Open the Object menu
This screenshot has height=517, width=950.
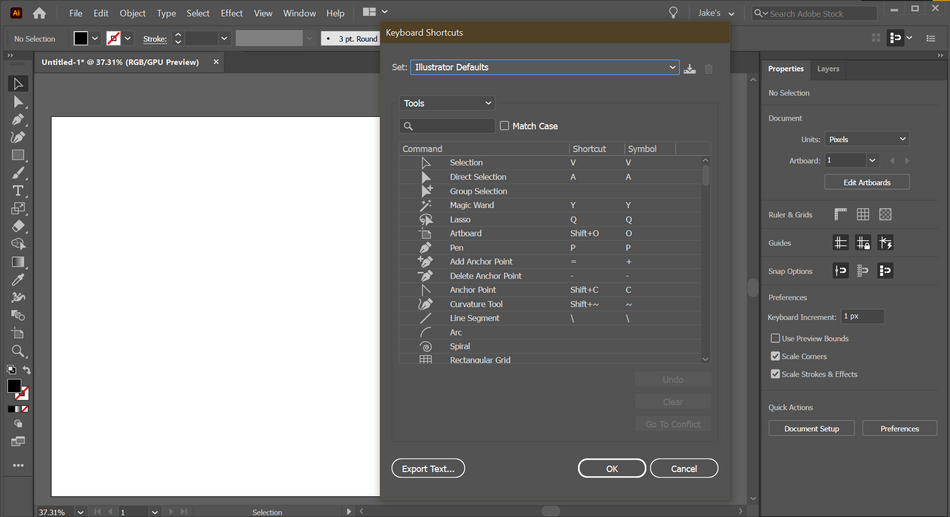click(x=132, y=13)
